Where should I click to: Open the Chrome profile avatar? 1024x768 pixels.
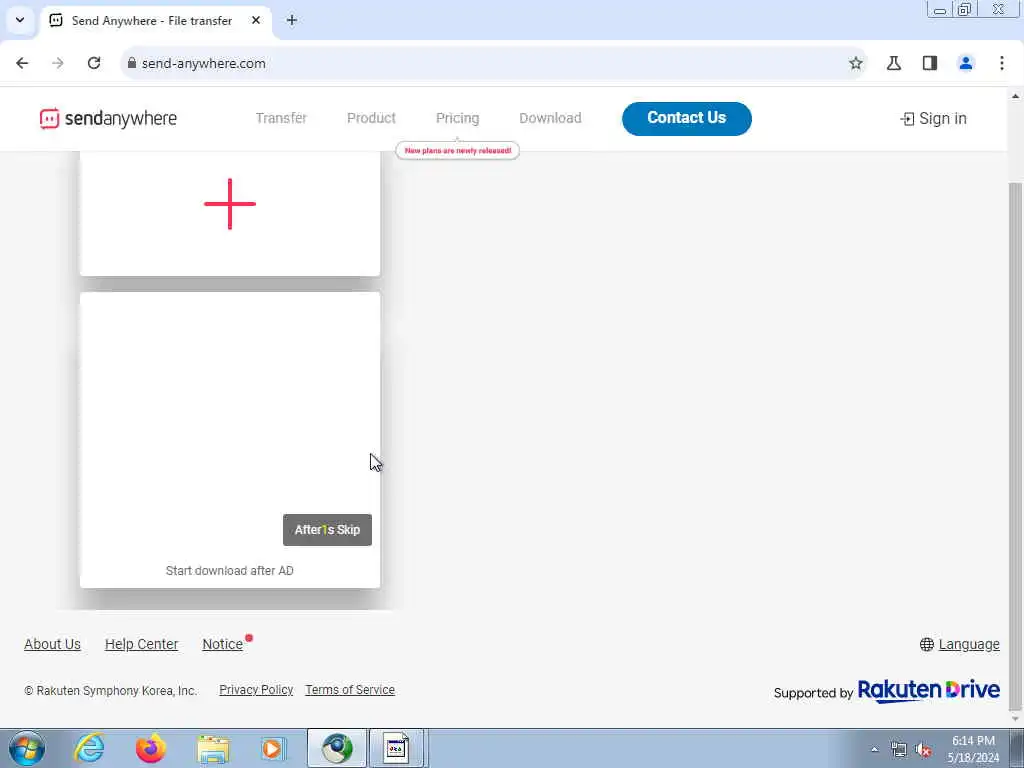point(966,63)
